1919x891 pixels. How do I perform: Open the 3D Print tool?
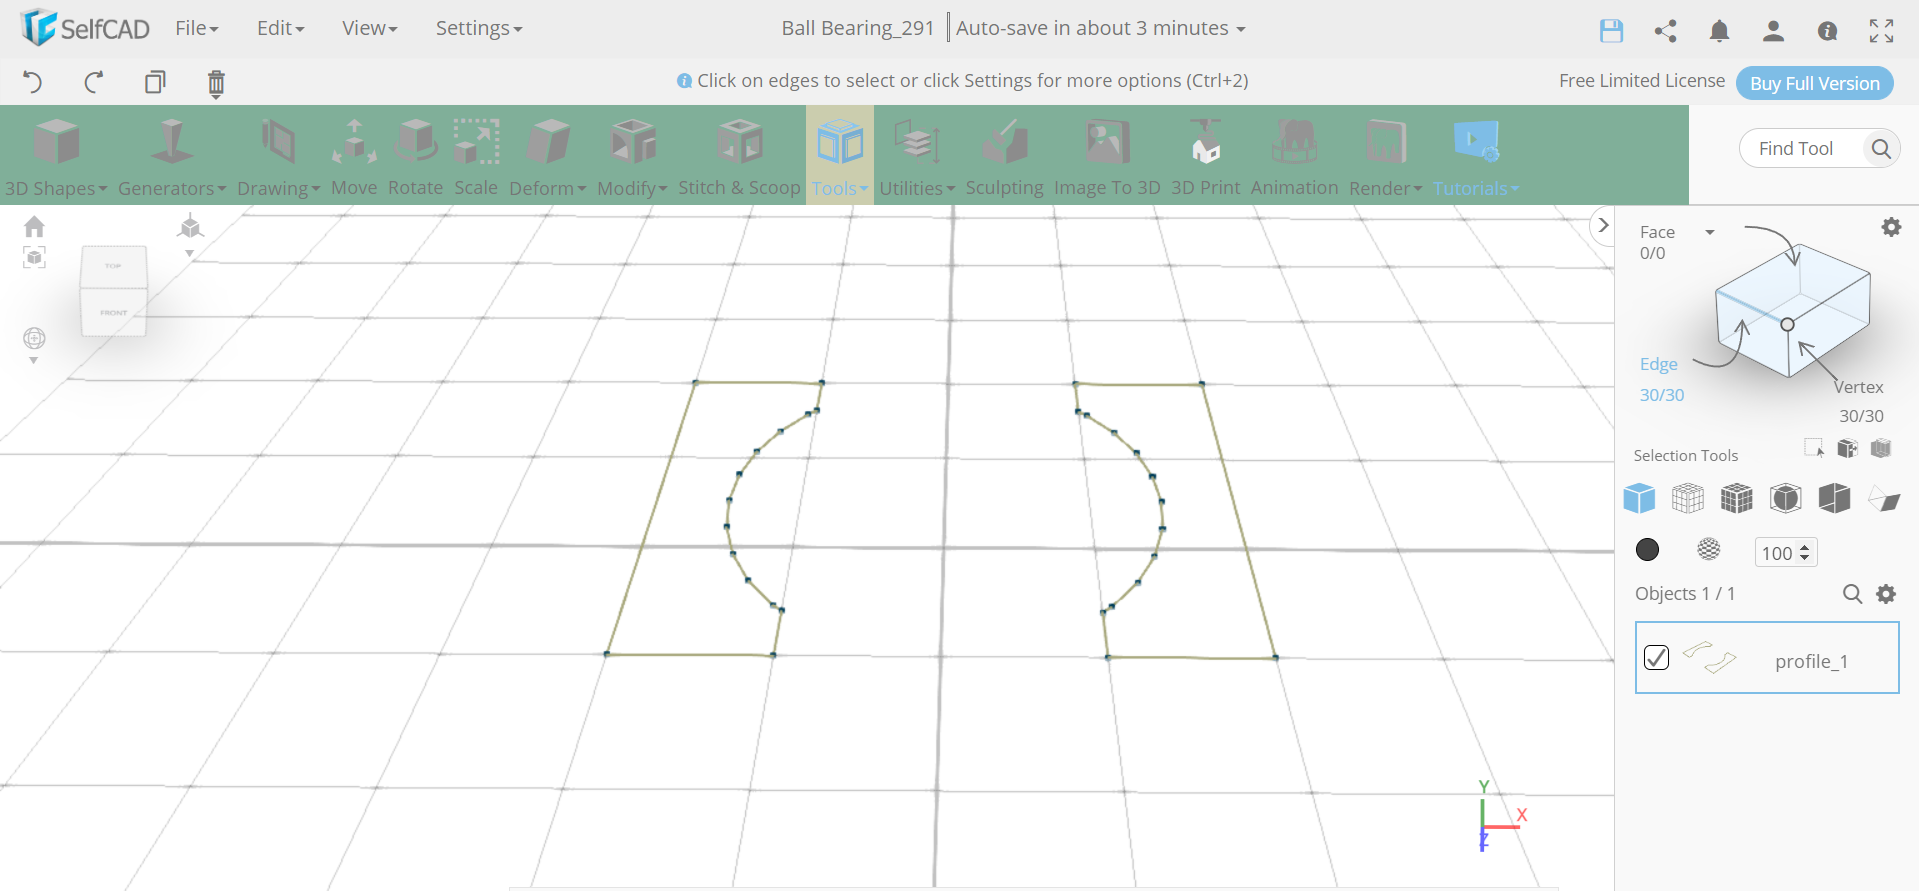(x=1205, y=157)
